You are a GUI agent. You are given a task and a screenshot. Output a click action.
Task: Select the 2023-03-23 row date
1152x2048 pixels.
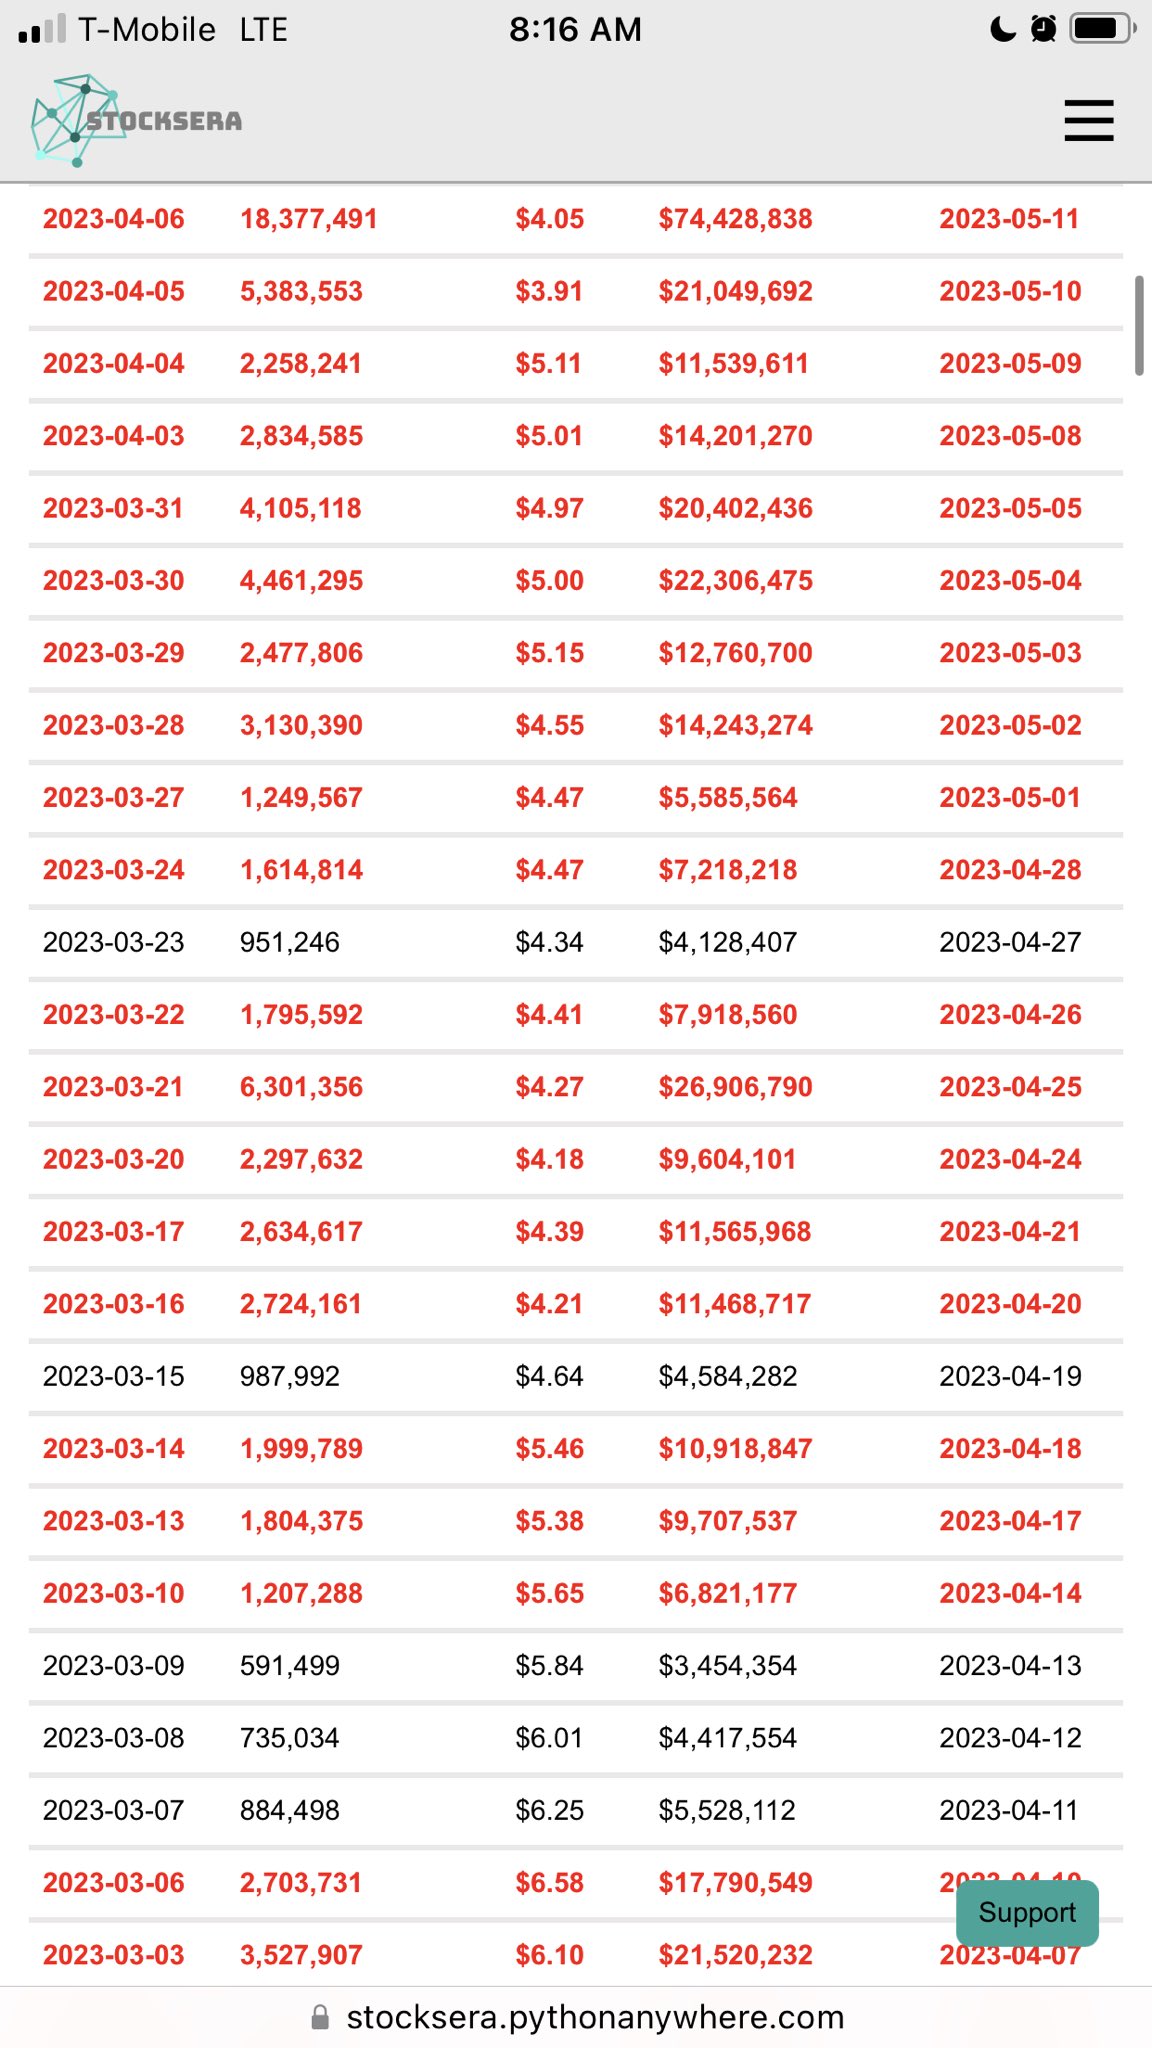click(x=114, y=942)
